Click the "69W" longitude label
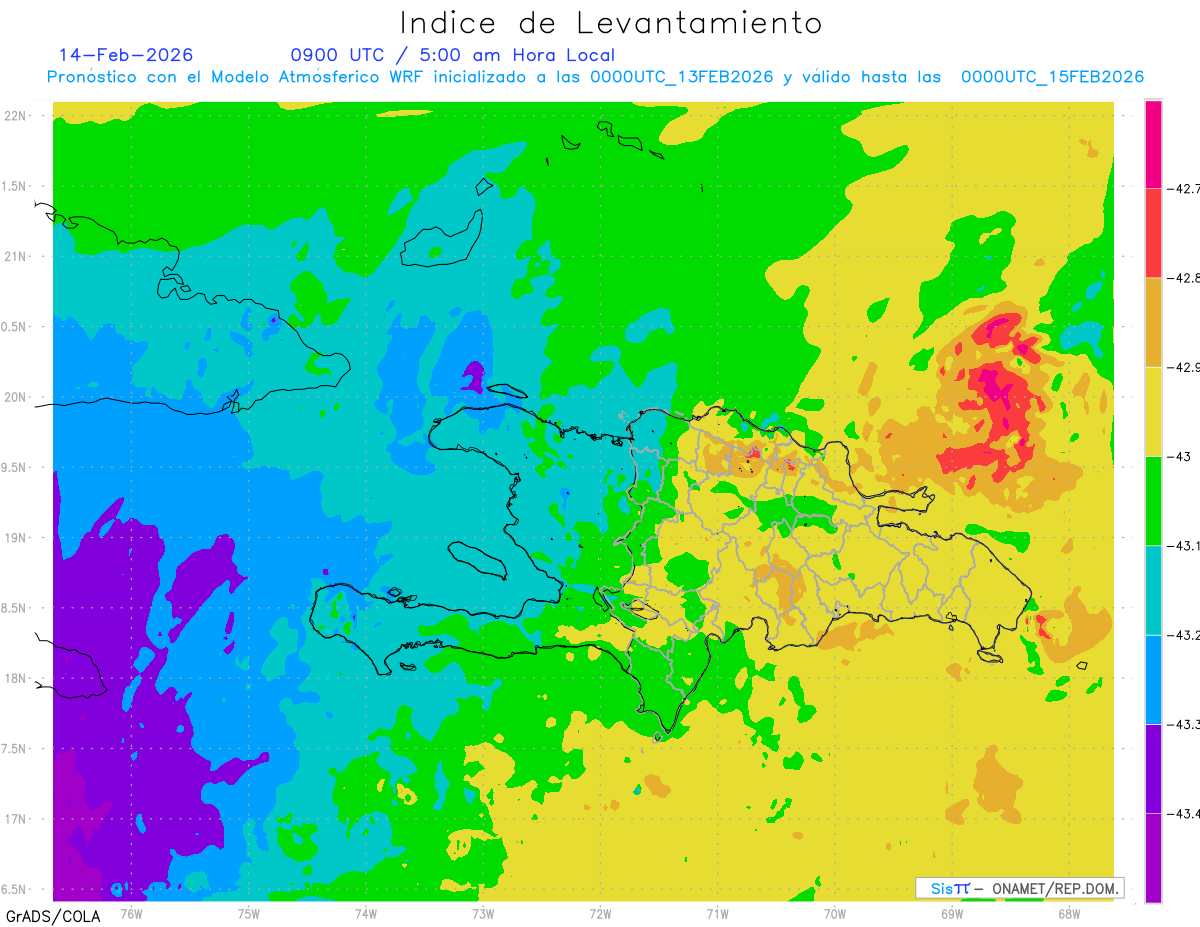This screenshot has width=1200, height=927. 951,913
